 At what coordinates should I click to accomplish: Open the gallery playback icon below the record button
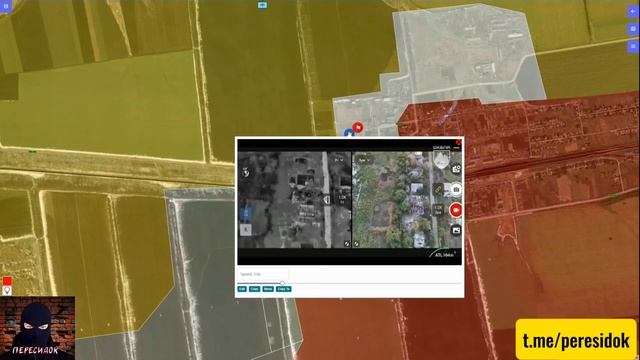pyautogui.click(x=456, y=231)
